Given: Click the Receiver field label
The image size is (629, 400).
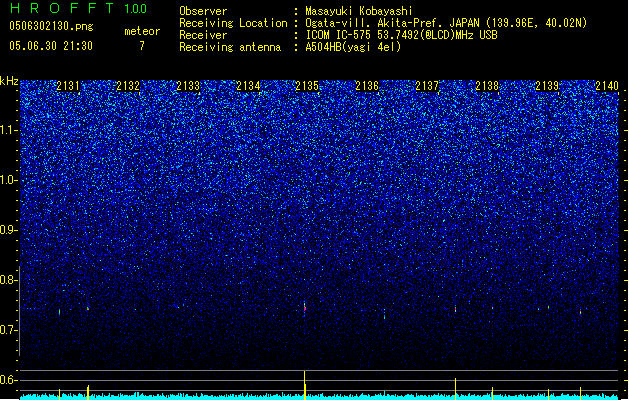Looking at the screenshot, I should [203, 35].
